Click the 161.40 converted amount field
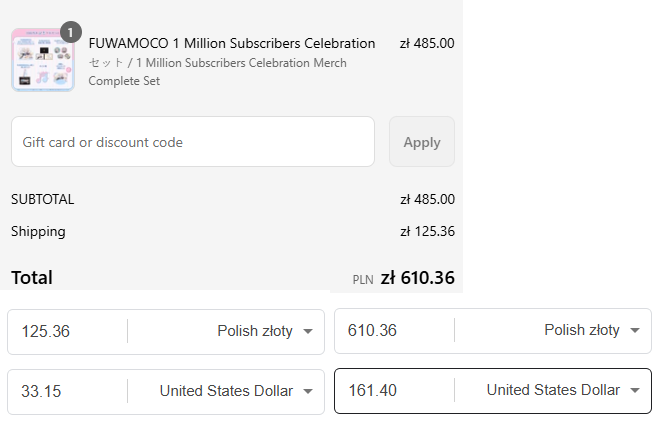This screenshot has width=654, height=428. click(x=395, y=391)
